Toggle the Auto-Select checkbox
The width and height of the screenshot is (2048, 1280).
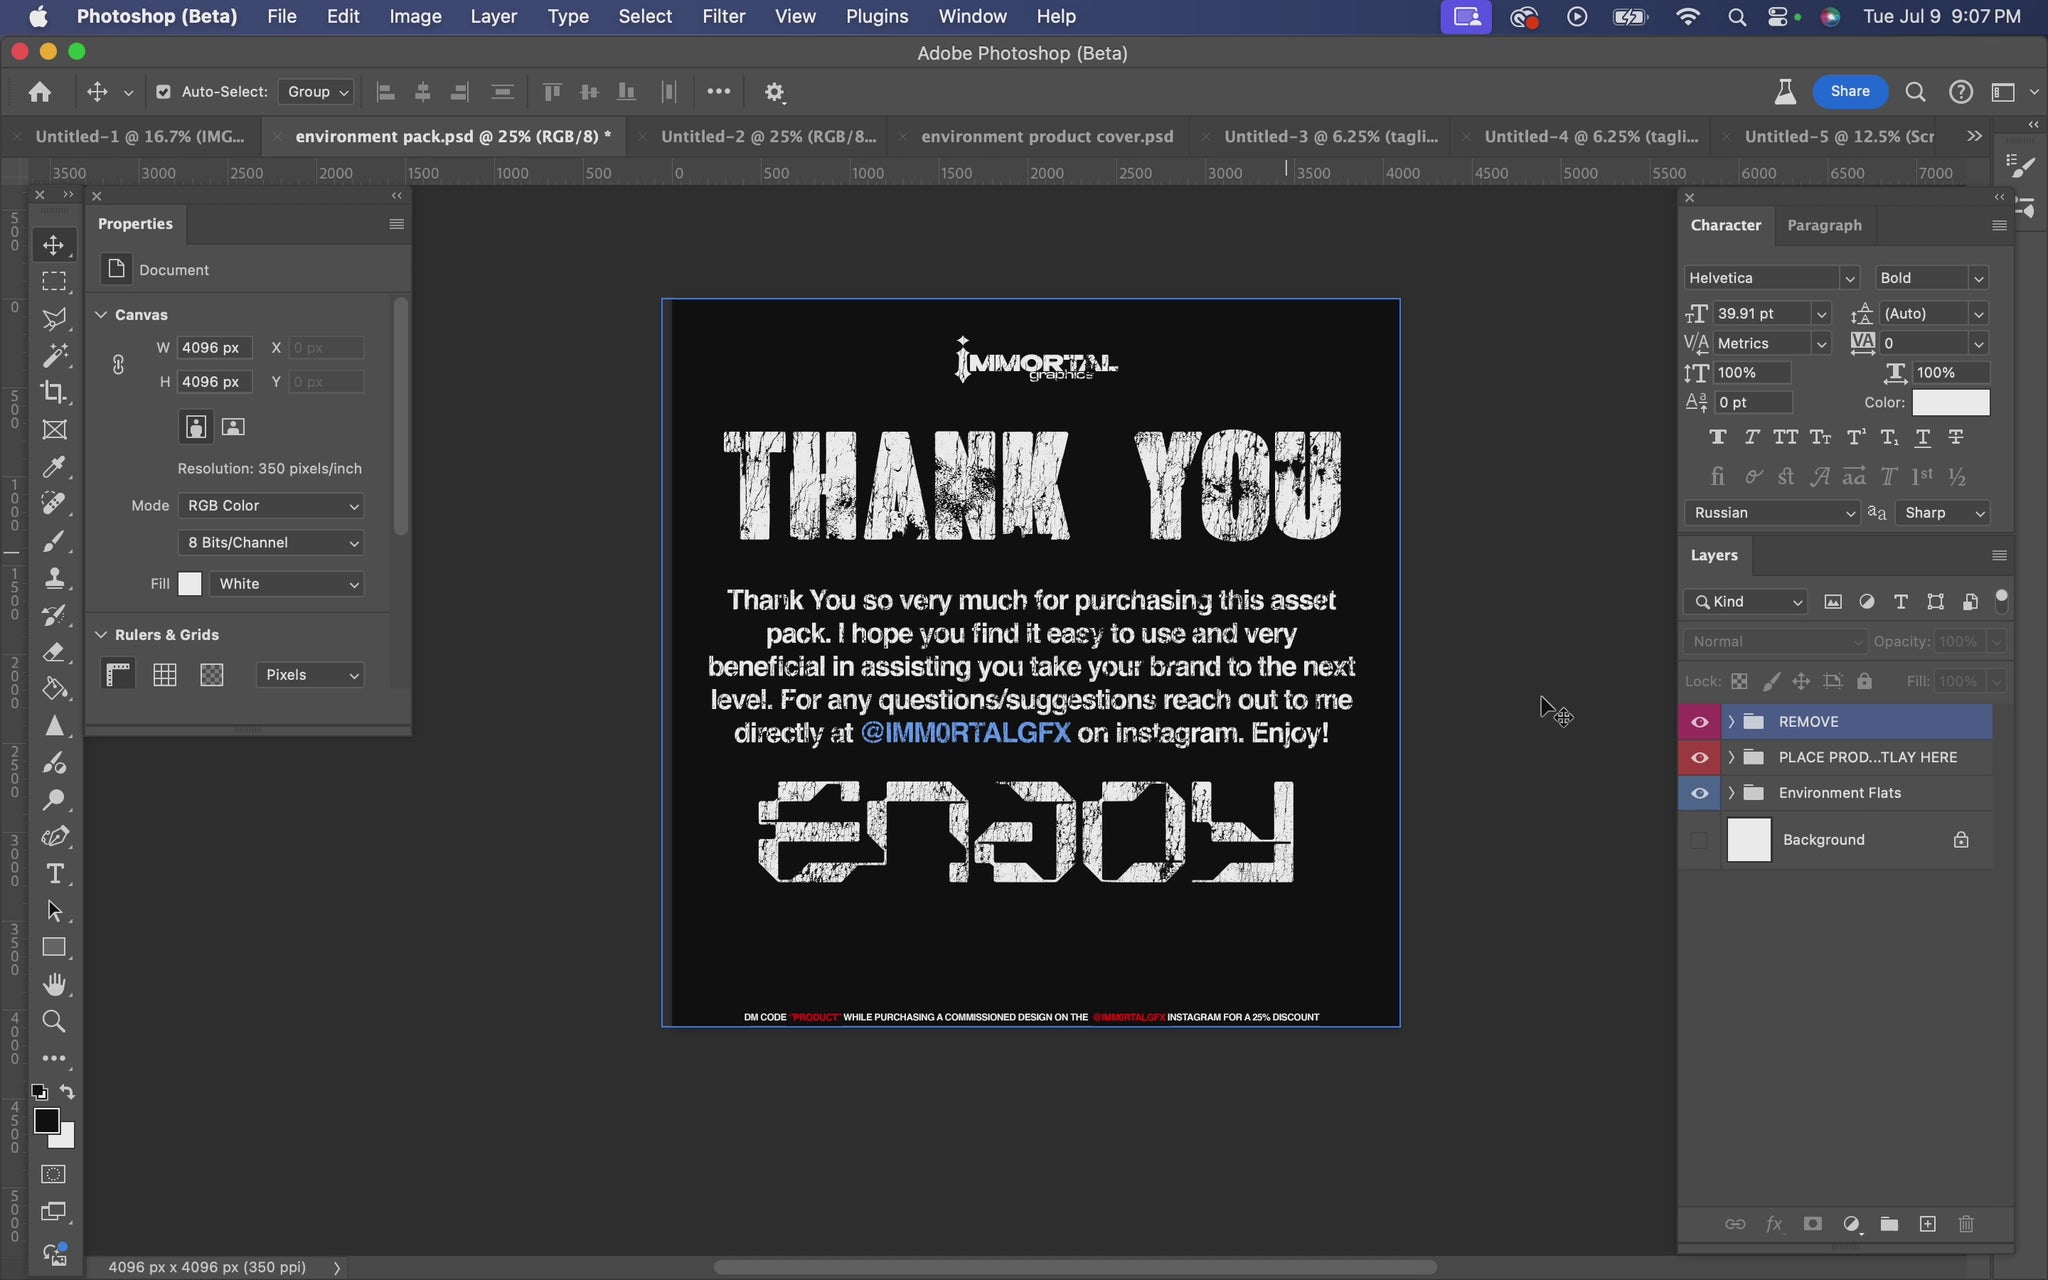click(163, 92)
